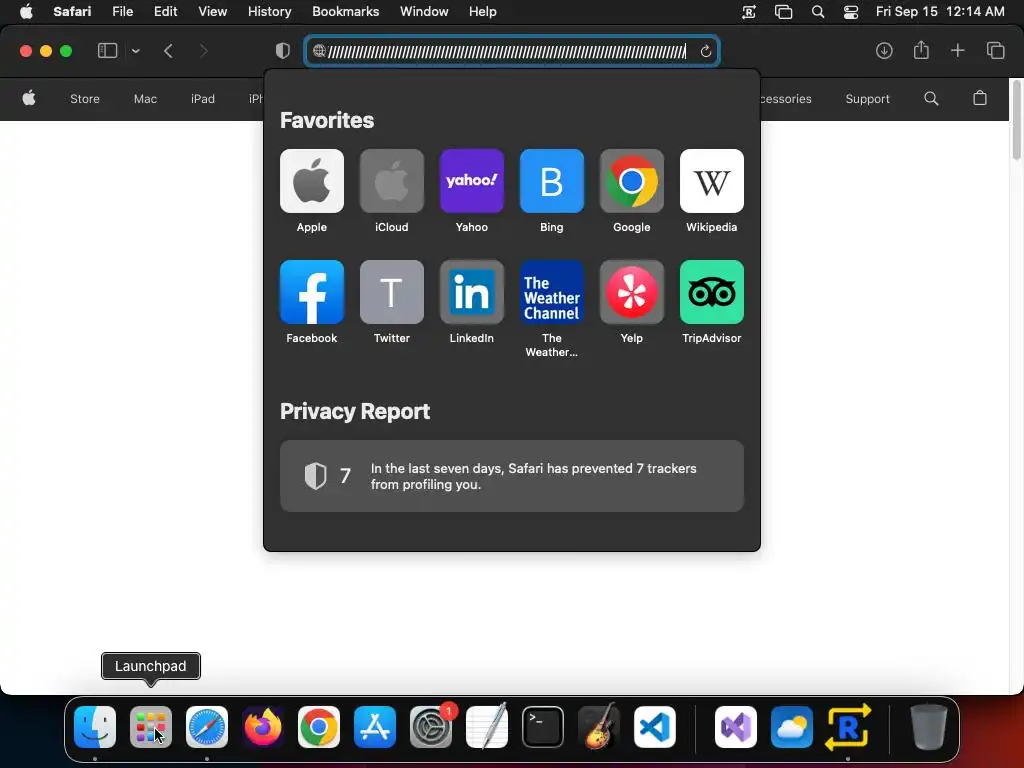Click into the Safari address bar

click(511, 51)
